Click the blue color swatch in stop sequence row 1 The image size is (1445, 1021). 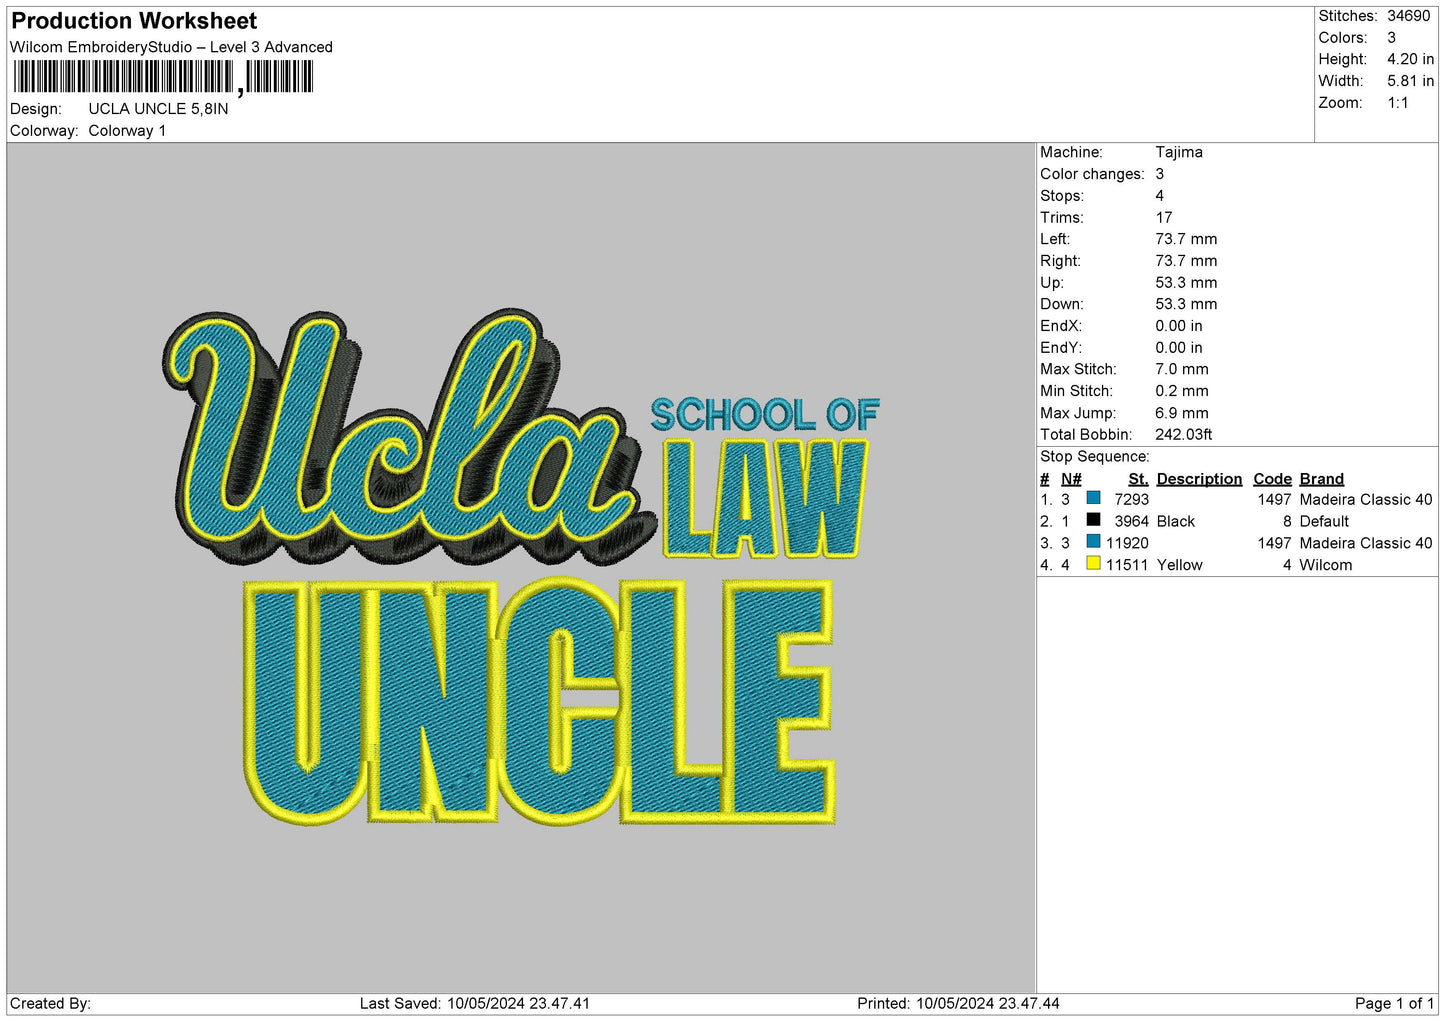pos(1093,498)
